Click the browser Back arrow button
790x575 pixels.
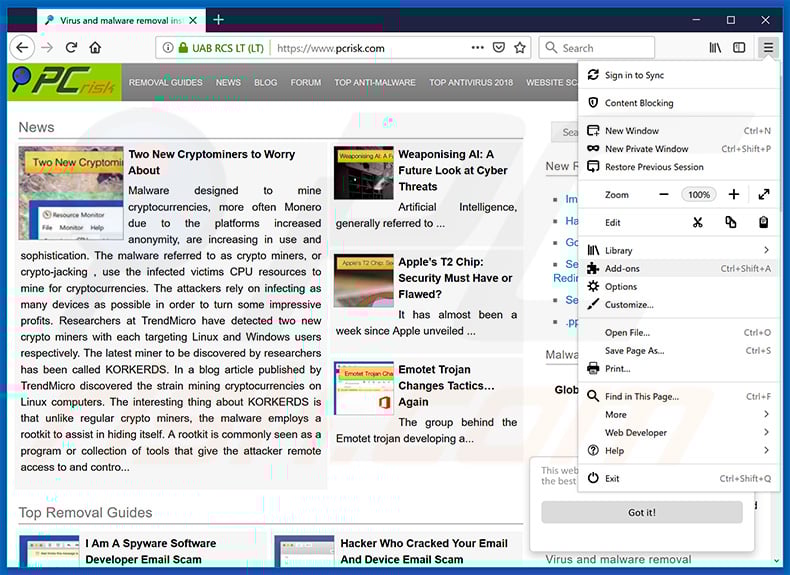(x=22, y=48)
